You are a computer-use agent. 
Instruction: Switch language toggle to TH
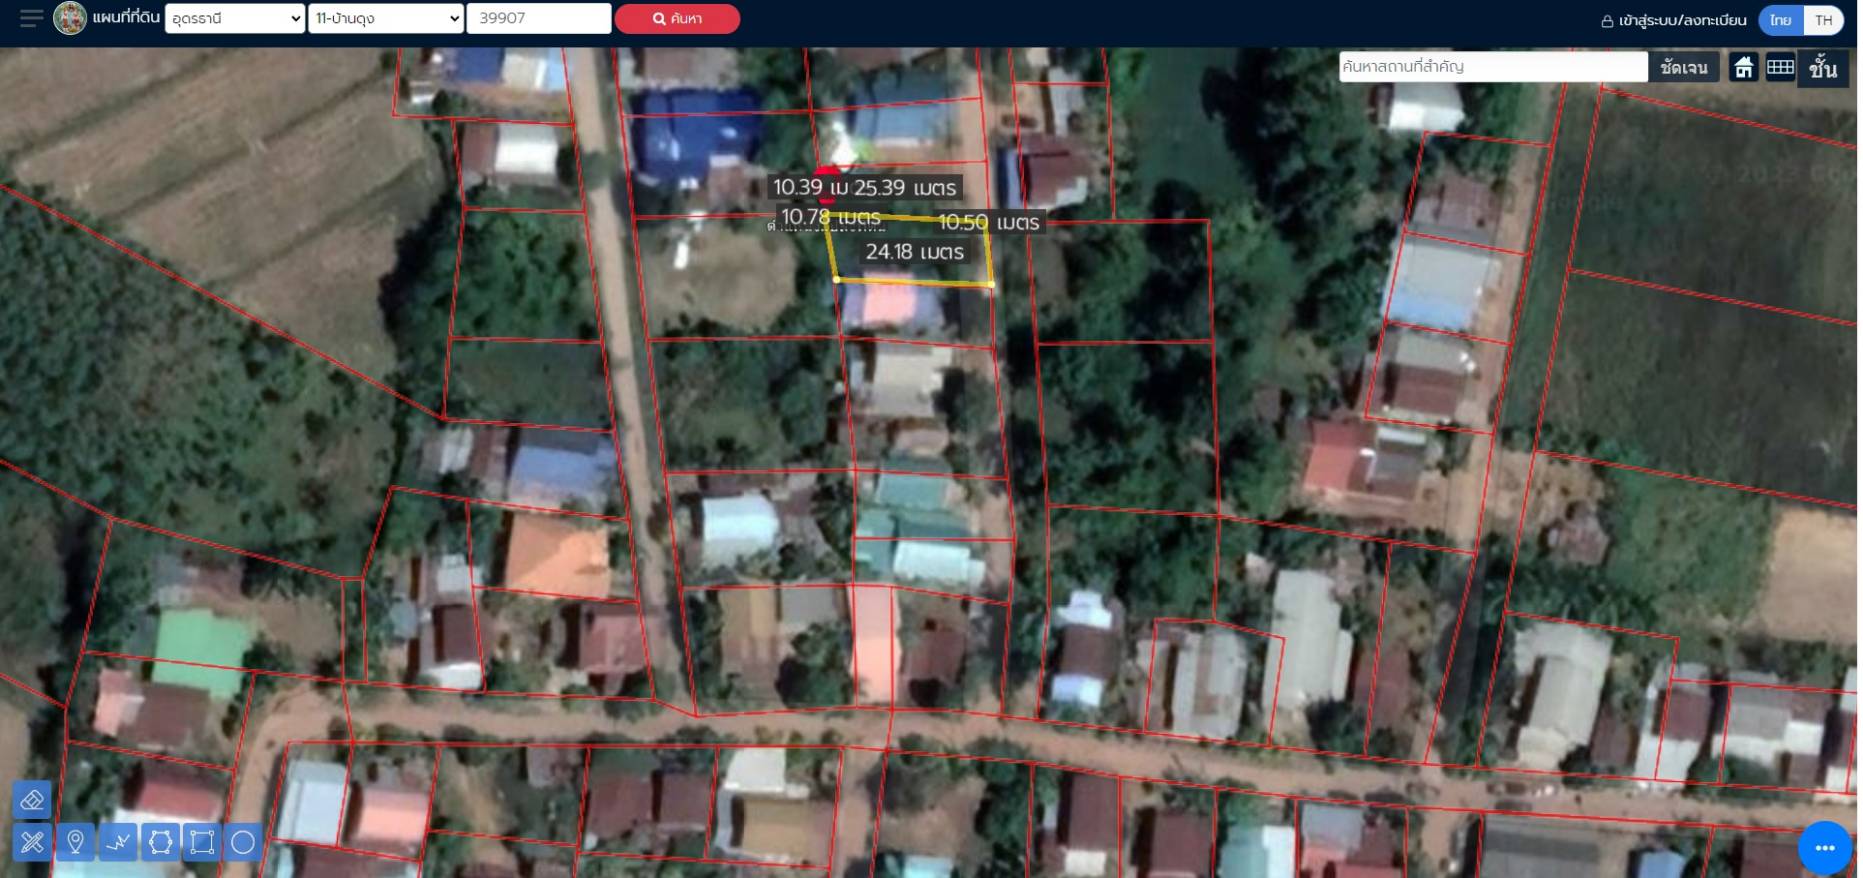click(x=1824, y=20)
